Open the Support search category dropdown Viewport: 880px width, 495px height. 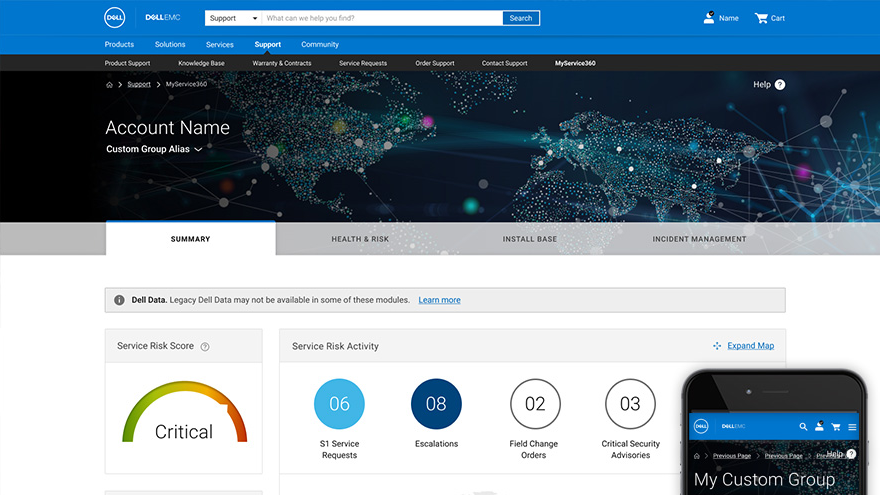pyautogui.click(x=233, y=18)
